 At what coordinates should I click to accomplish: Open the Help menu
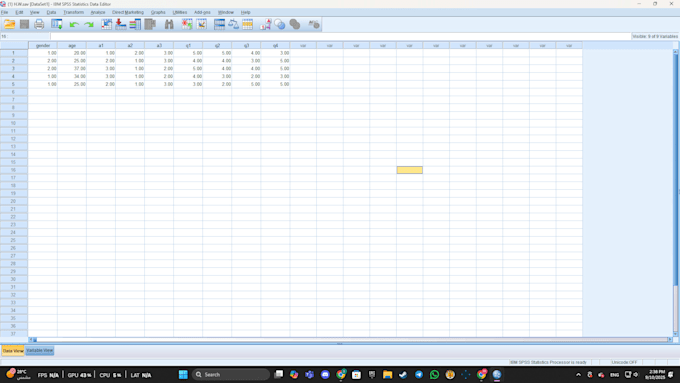click(245, 12)
